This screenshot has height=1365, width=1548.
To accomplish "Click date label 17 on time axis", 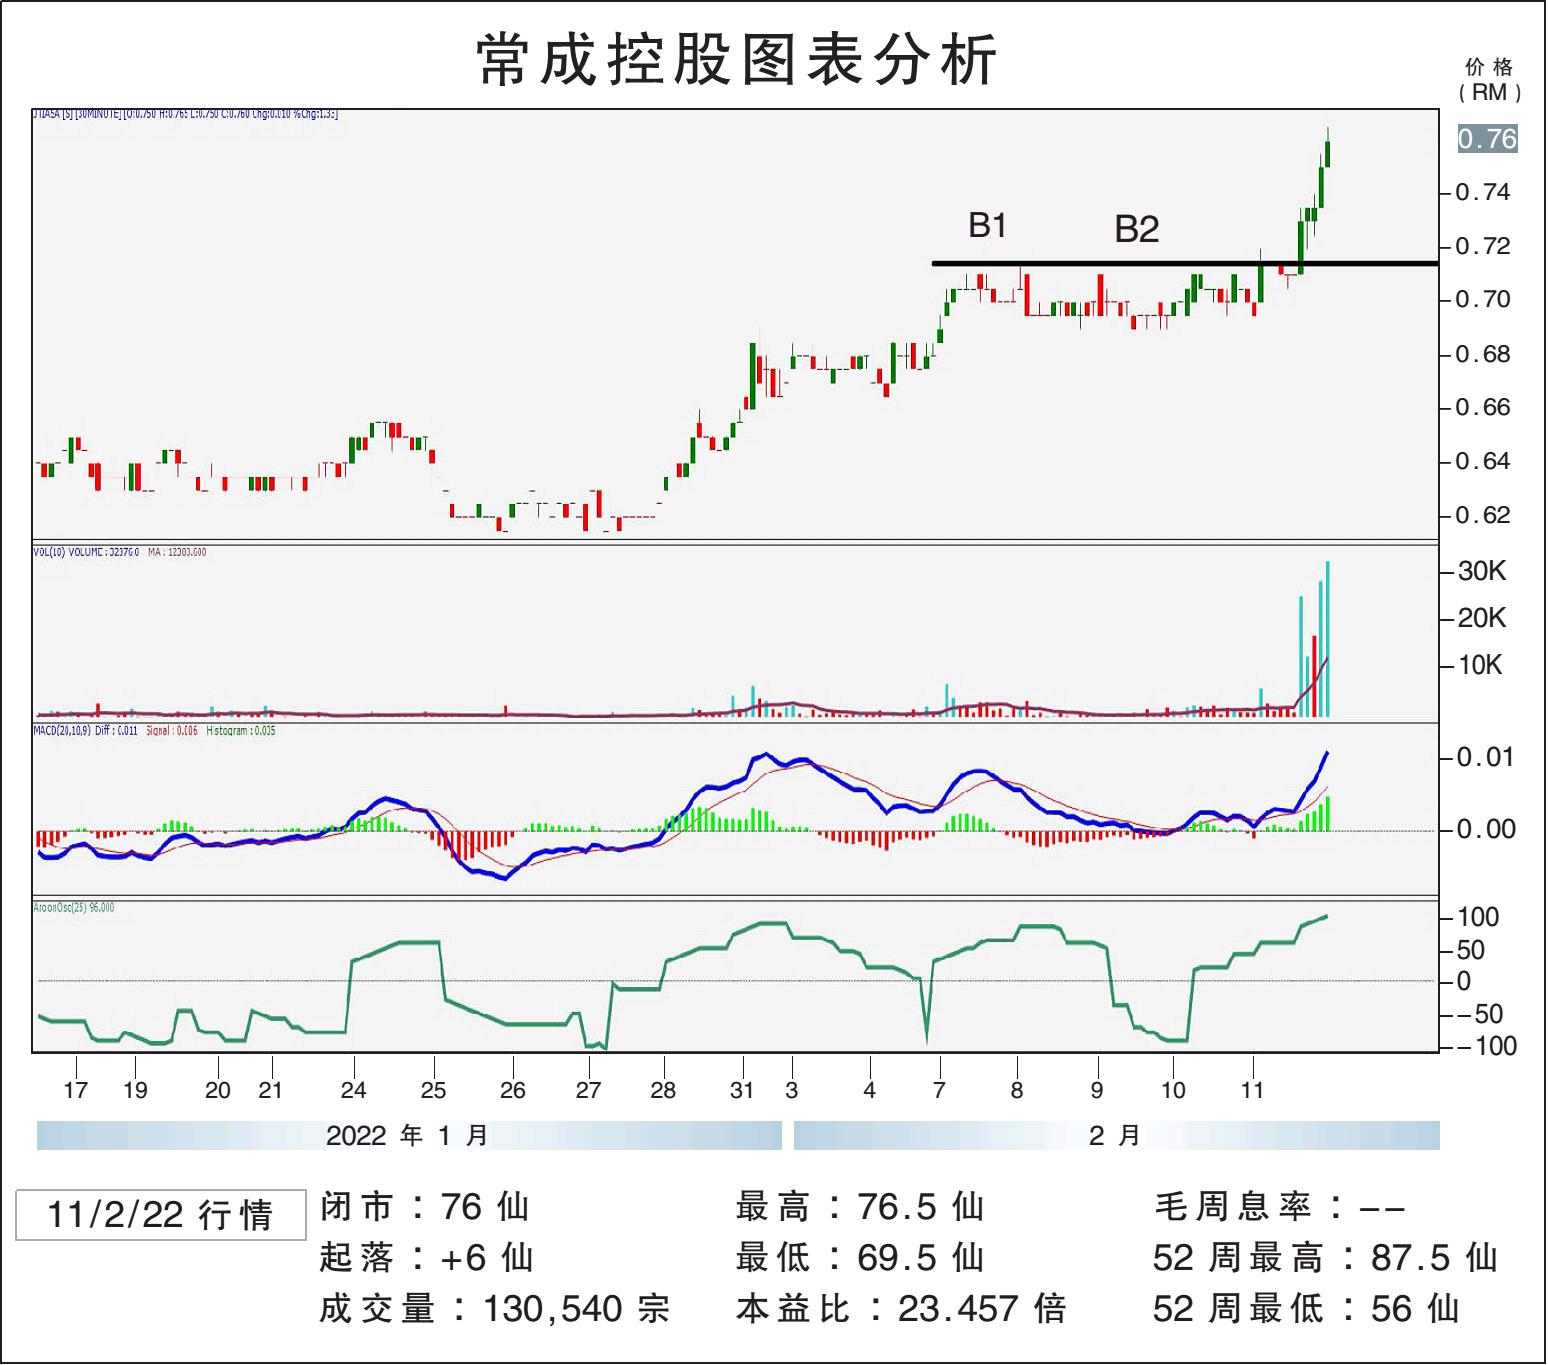I will [x=76, y=1090].
